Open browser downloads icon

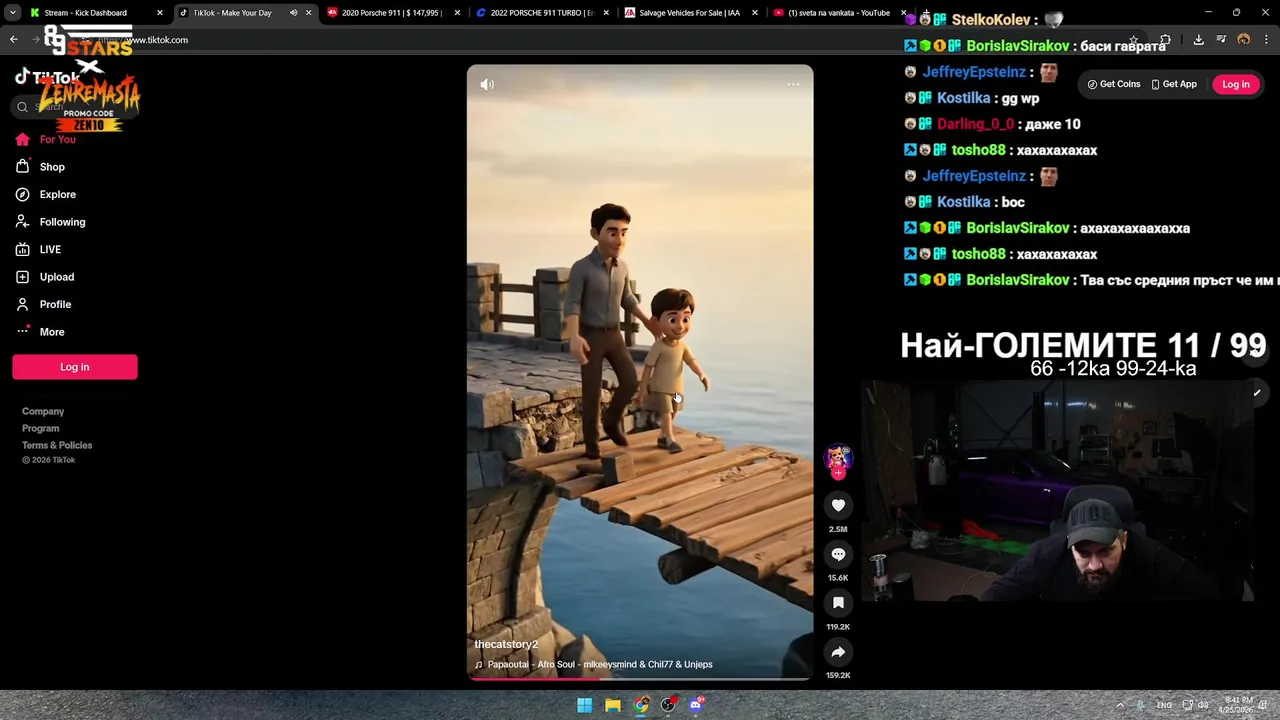point(1198,40)
